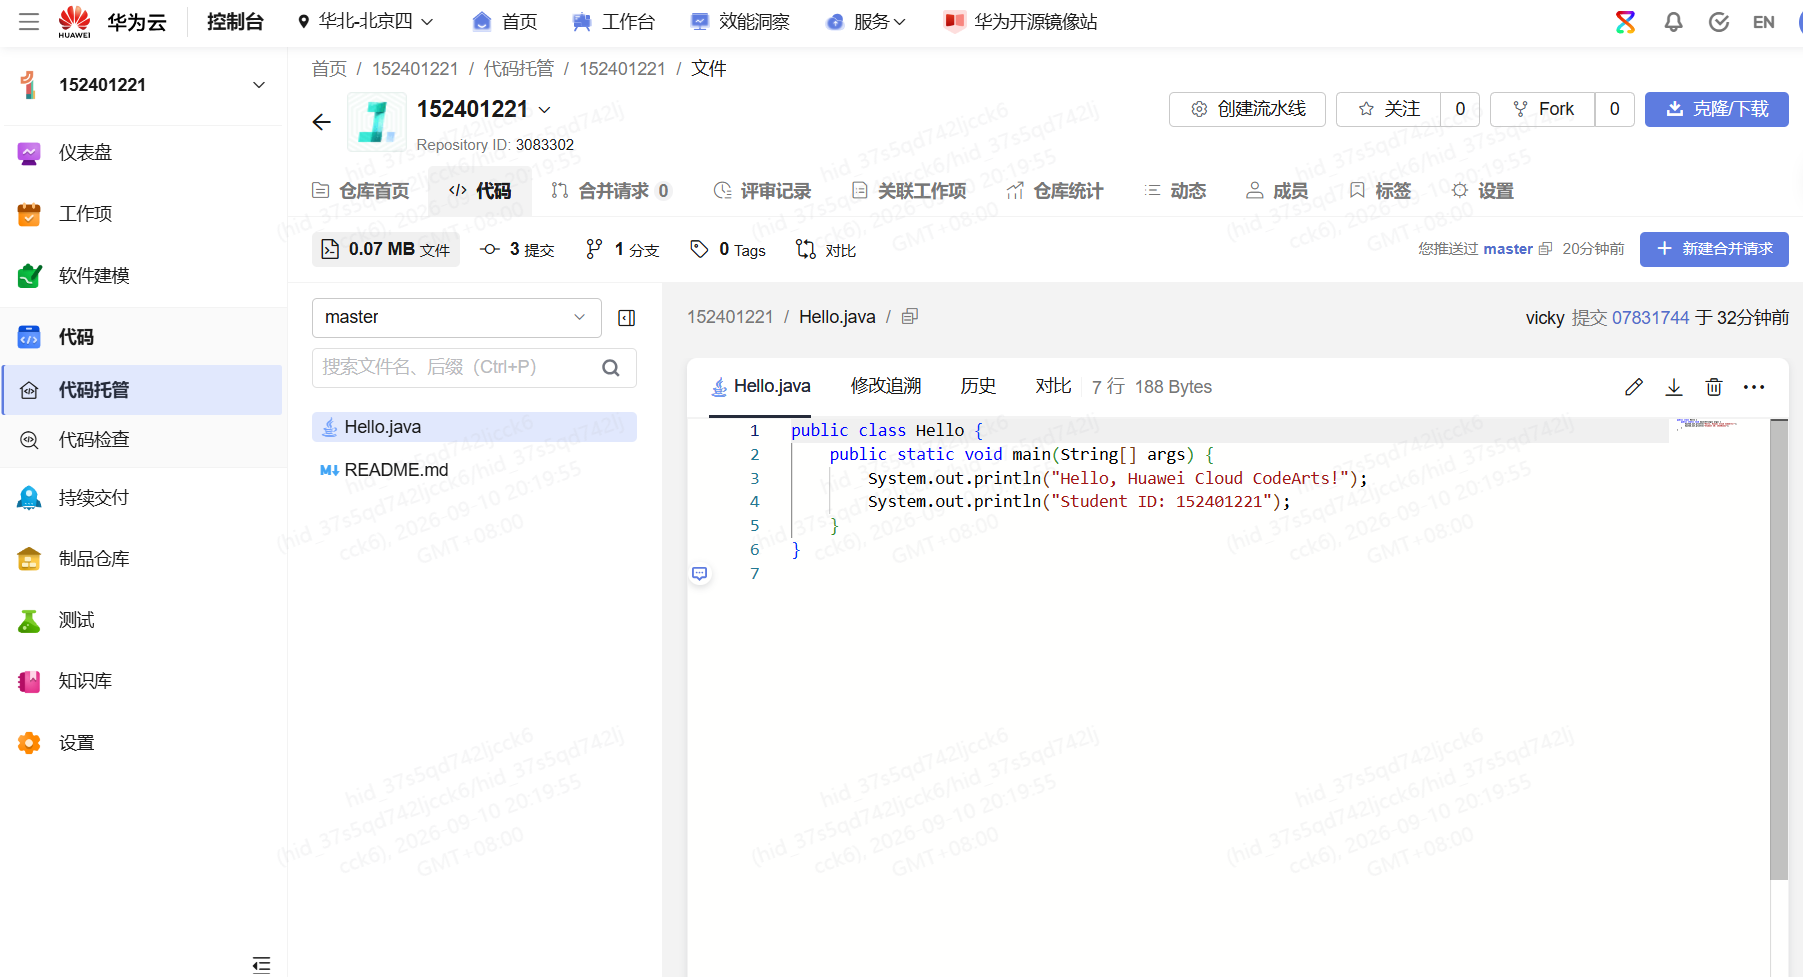Image resolution: width=1803 pixels, height=977 pixels.
Task: Delete Hello.java with the trash icon
Action: pos(1714,387)
